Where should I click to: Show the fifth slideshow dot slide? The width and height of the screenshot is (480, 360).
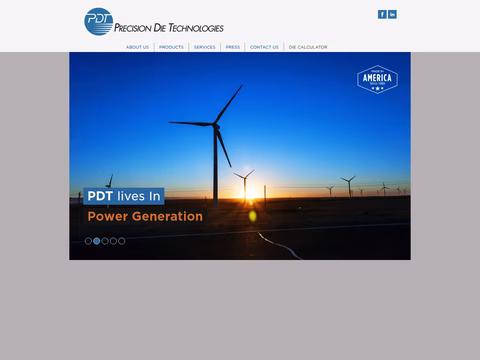coord(122,241)
